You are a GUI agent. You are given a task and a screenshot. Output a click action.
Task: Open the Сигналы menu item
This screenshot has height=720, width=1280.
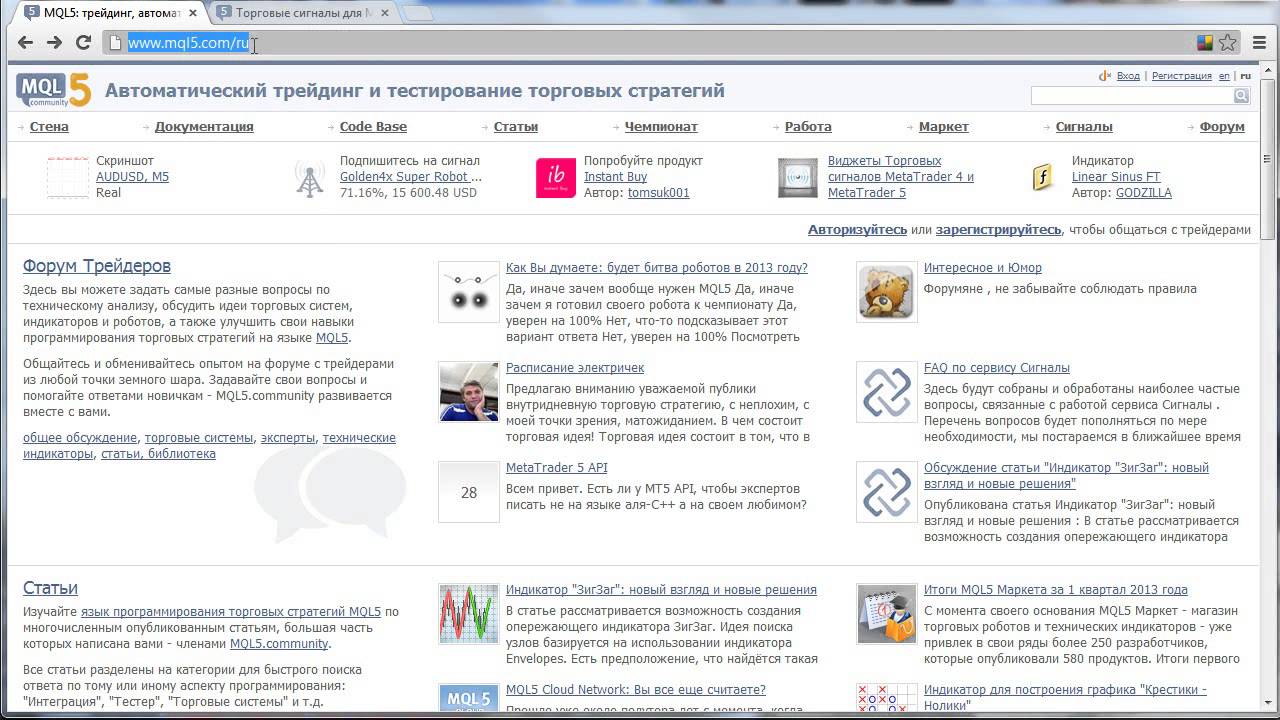[1084, 127]
